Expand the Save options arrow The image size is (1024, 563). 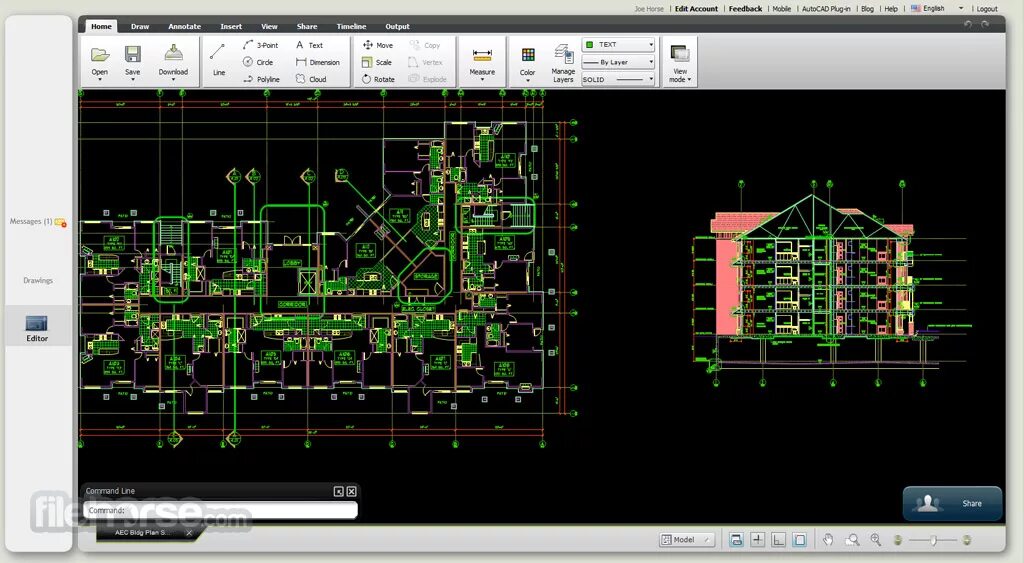(133, 80)
